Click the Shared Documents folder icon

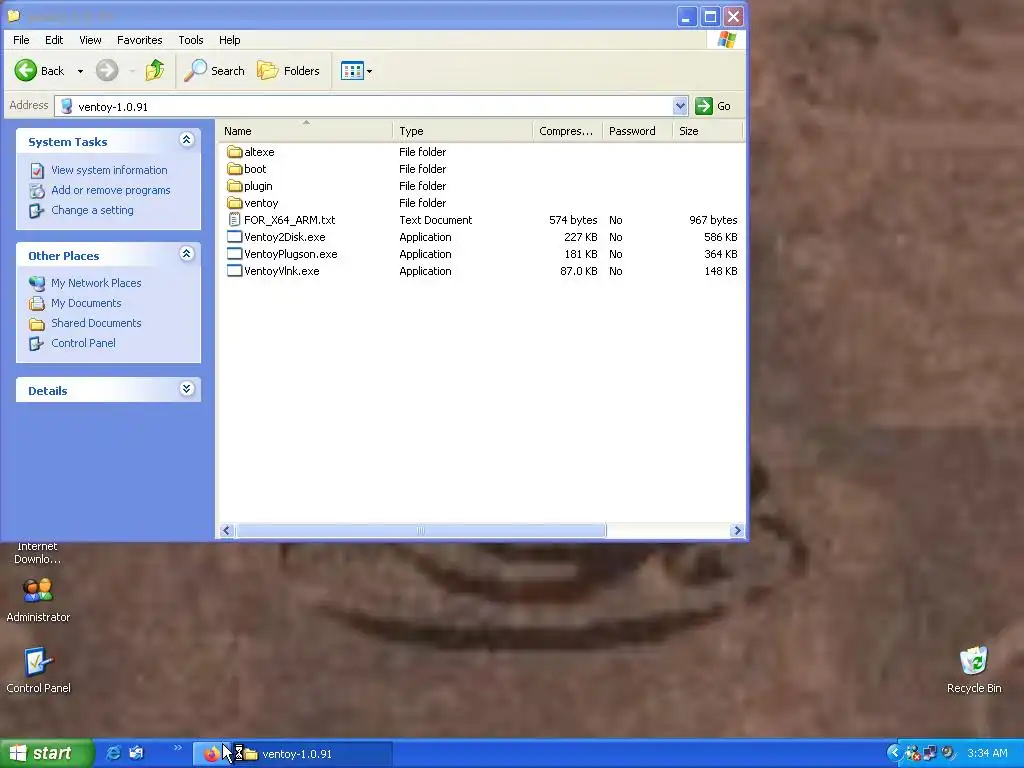pyautogui.click(x=37, y=324)
